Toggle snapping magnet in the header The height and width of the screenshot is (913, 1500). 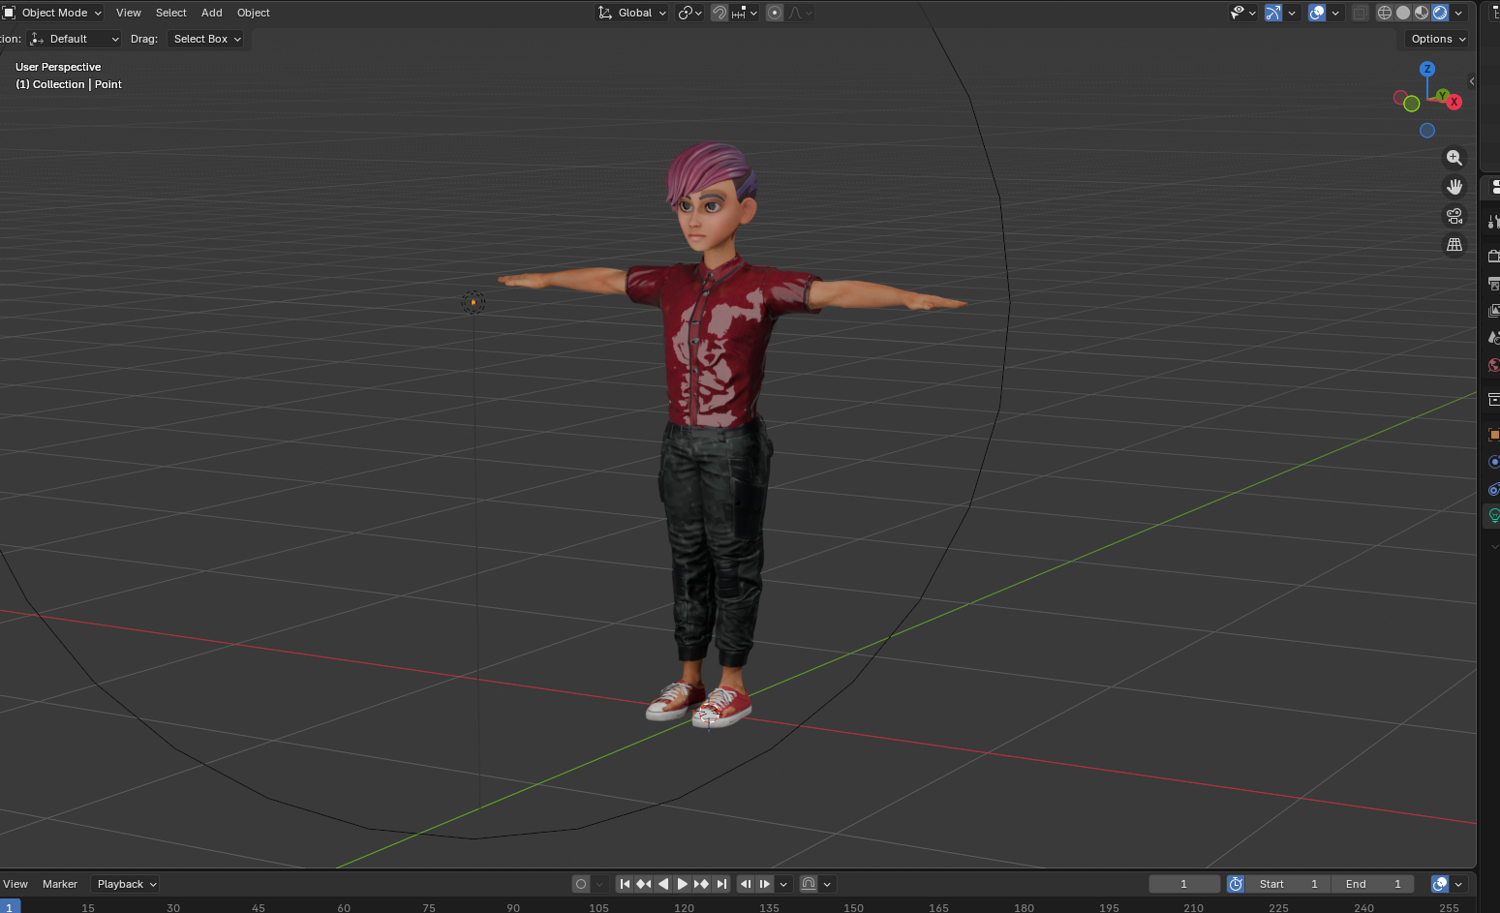tap(719, 13)
